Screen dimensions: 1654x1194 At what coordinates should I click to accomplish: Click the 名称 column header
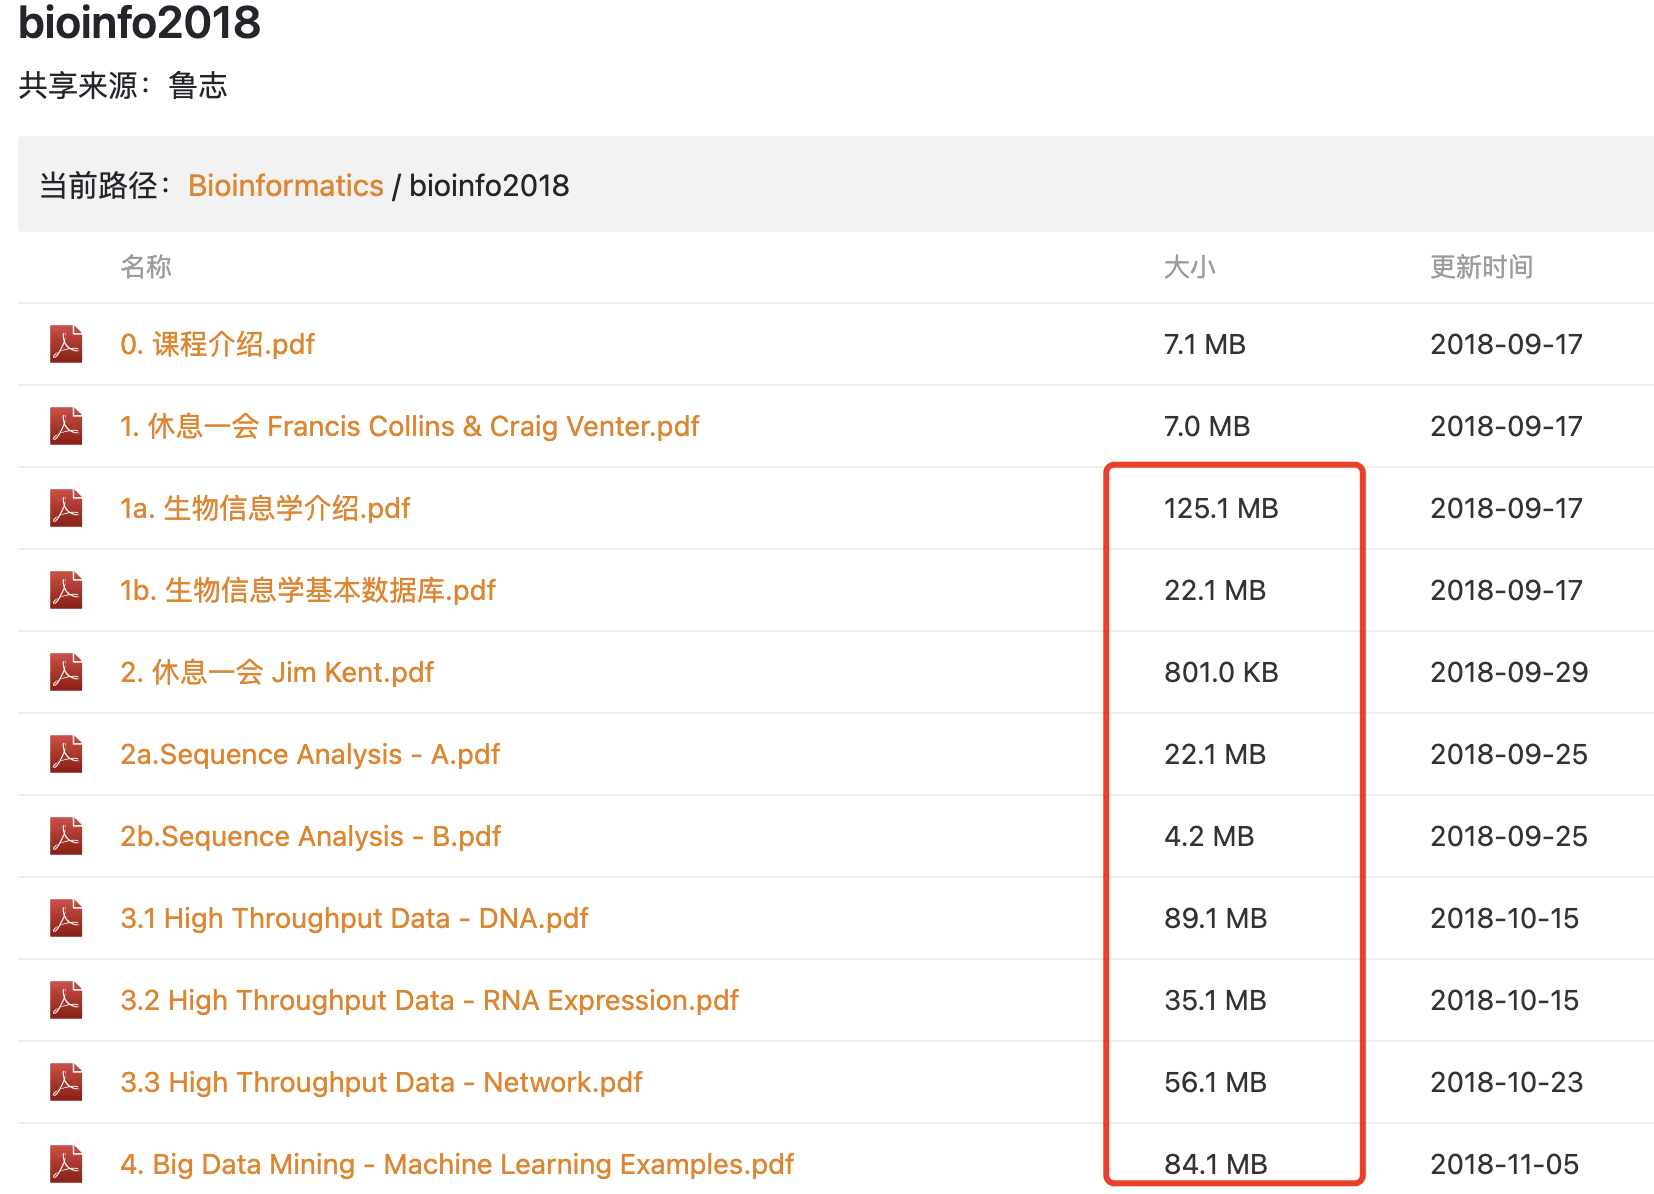tap(146, 267)
